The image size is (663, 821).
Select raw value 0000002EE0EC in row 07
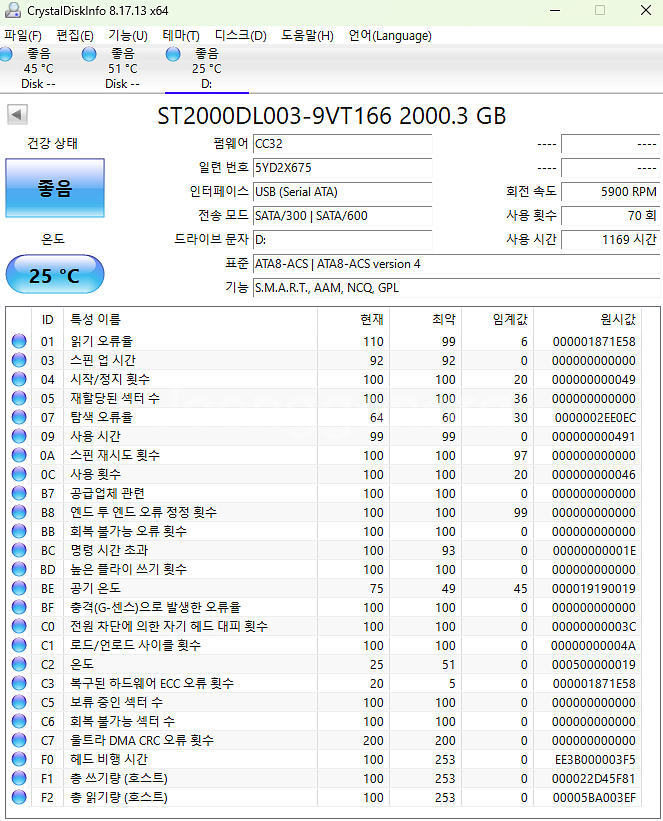pyautogui.click(x=595, y=418)
